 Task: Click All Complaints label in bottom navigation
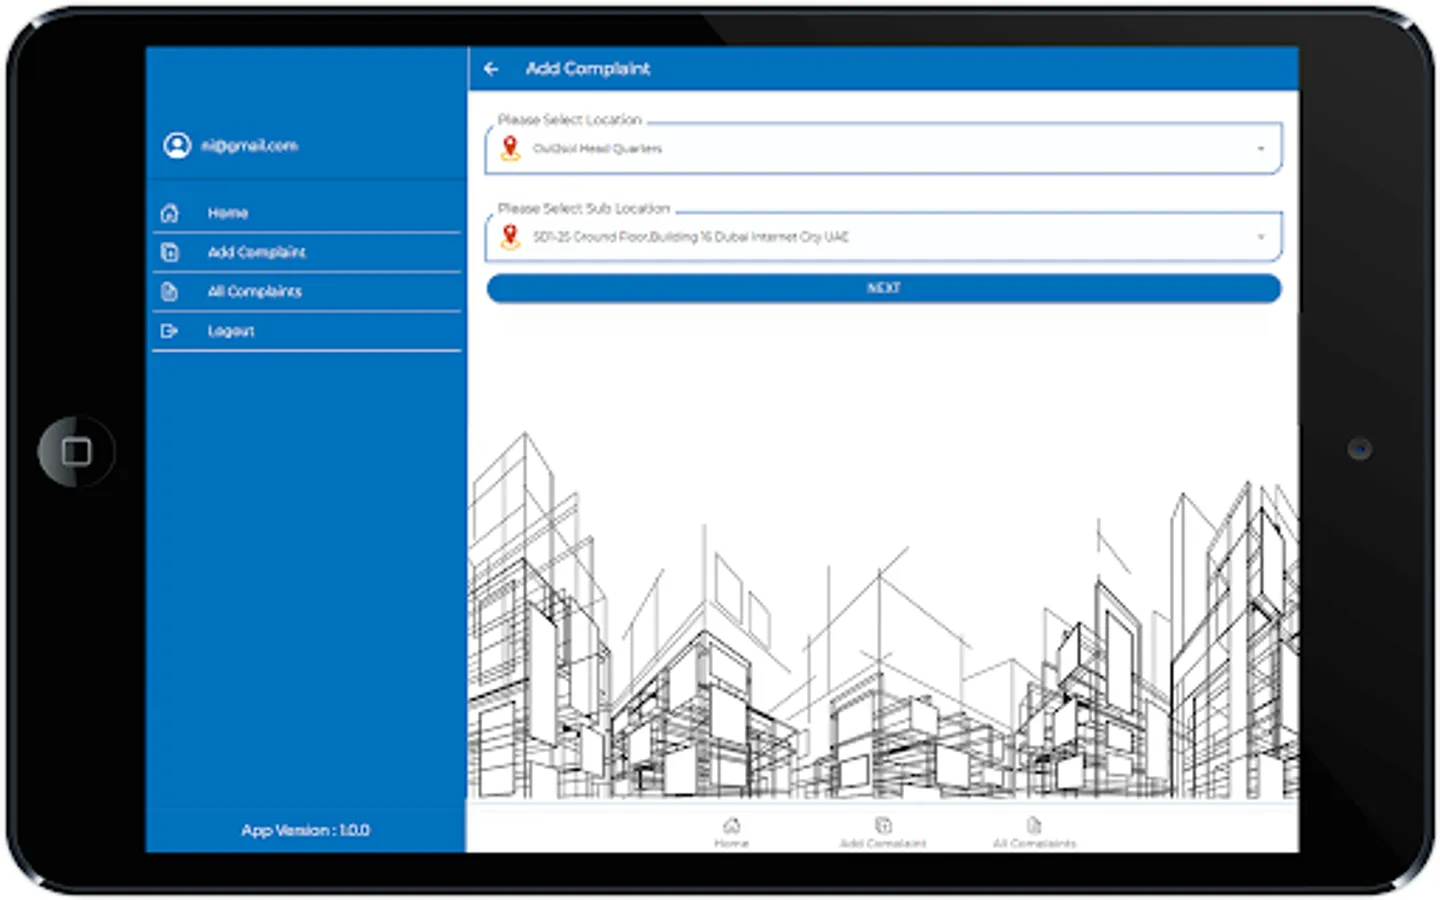1035,844
